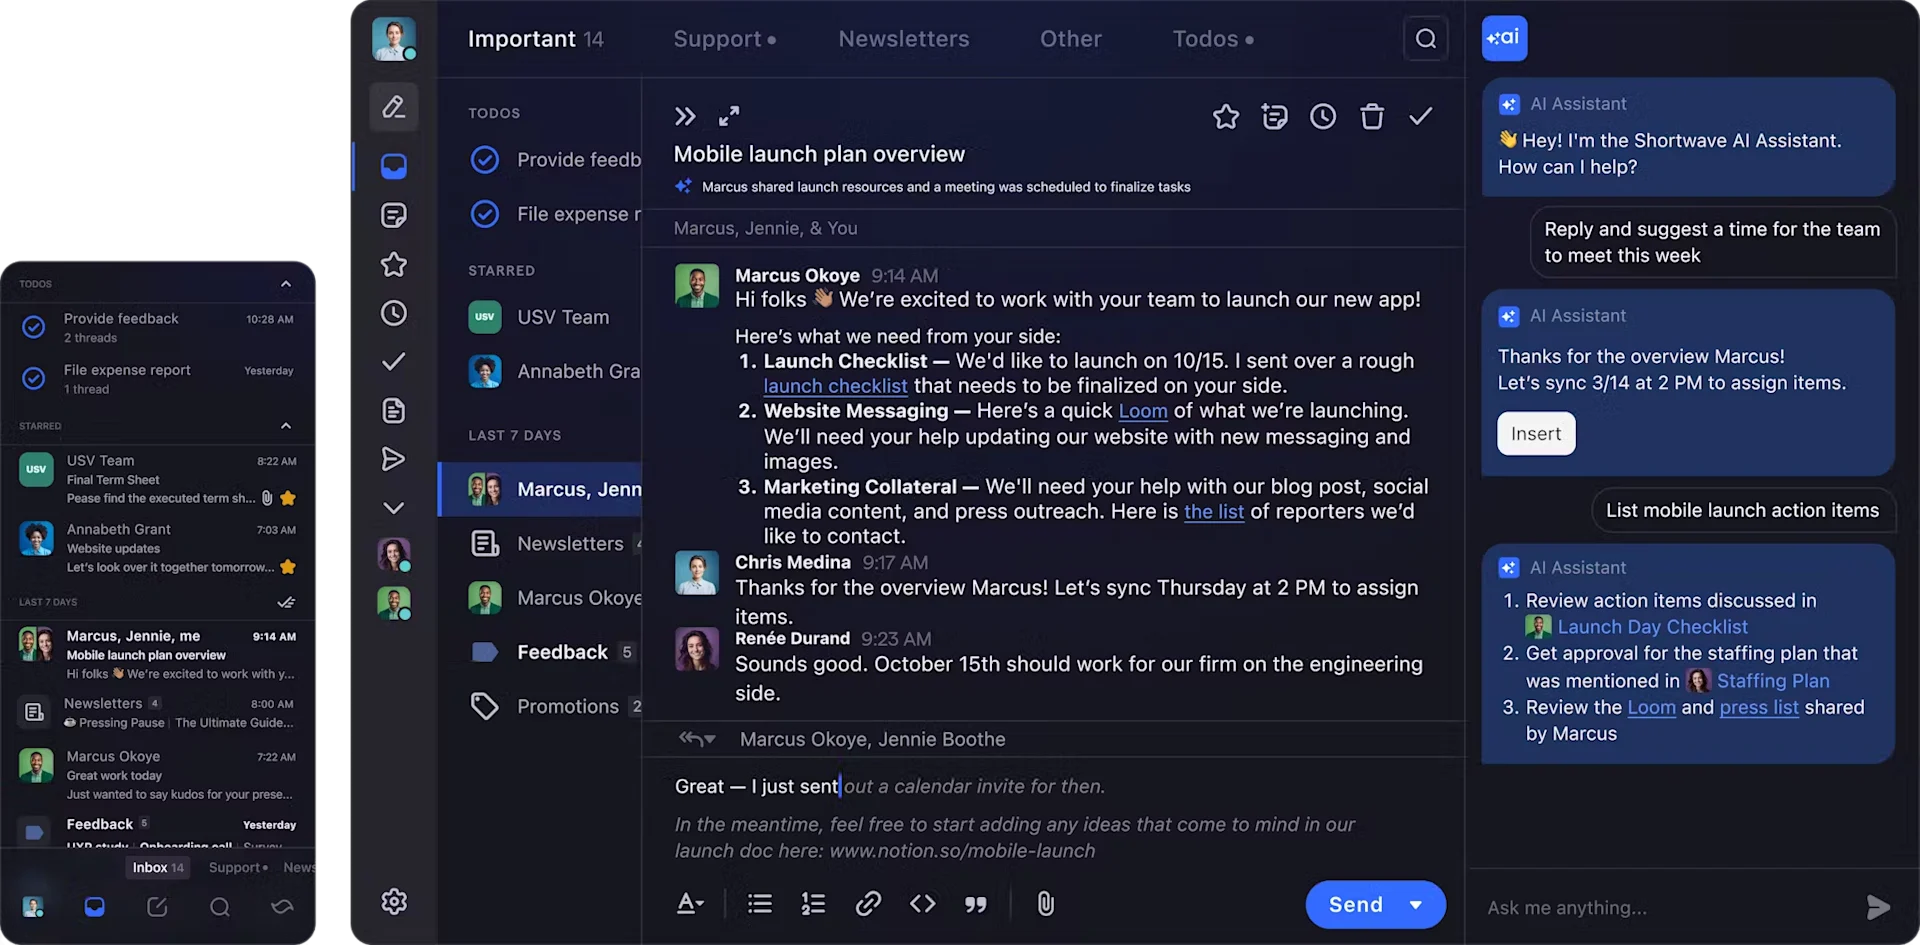Expand more folders with the sidebar chevron
1920x945 pixels.
point(393,507)
